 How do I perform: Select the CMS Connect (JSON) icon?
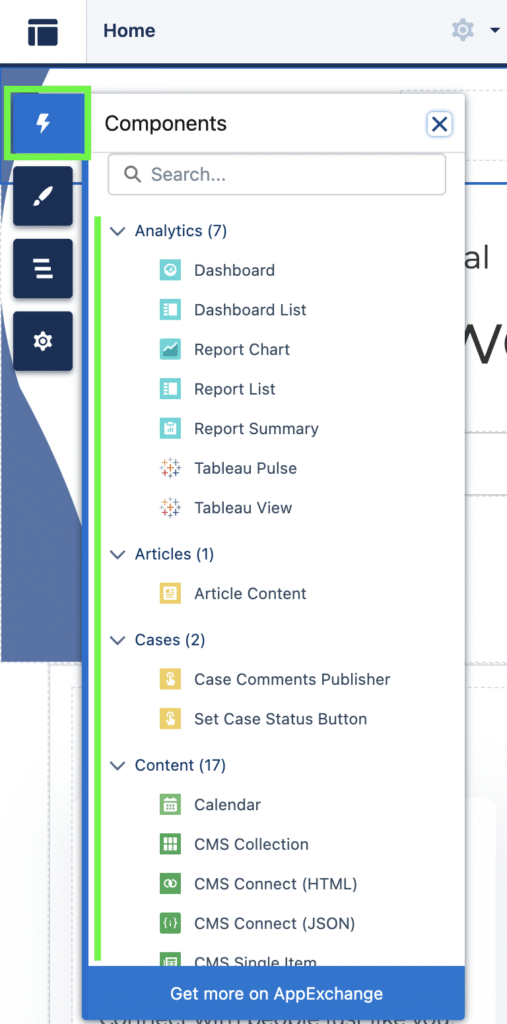pos(171,923)
